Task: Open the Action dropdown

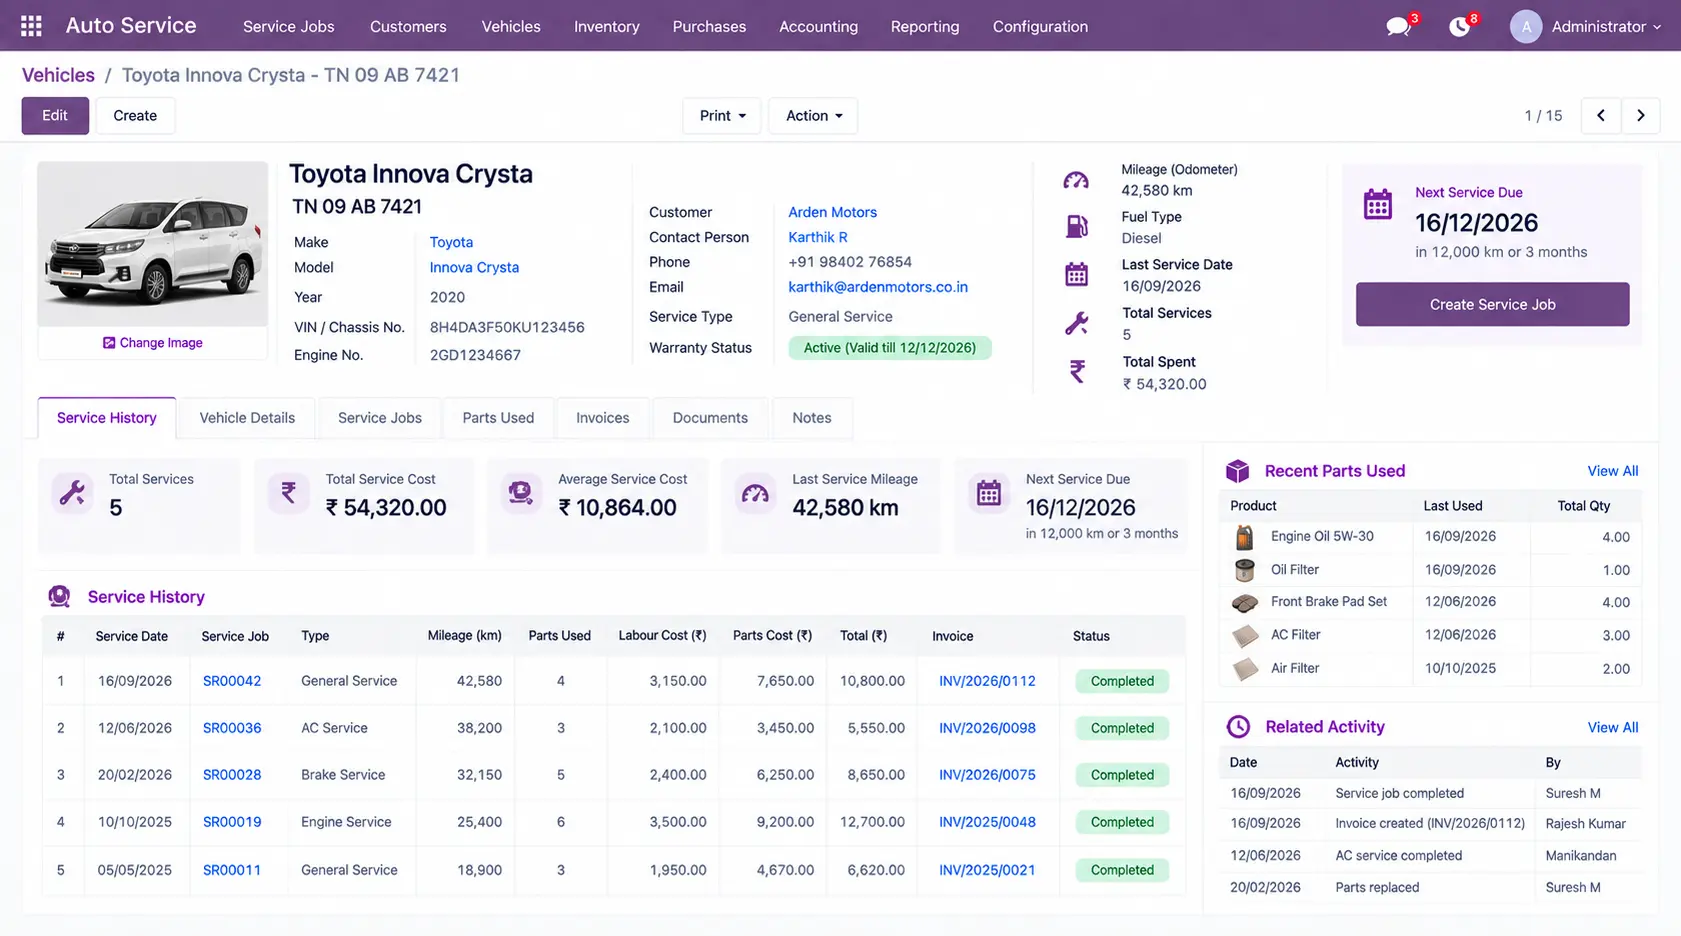Action: pos(813,116)
